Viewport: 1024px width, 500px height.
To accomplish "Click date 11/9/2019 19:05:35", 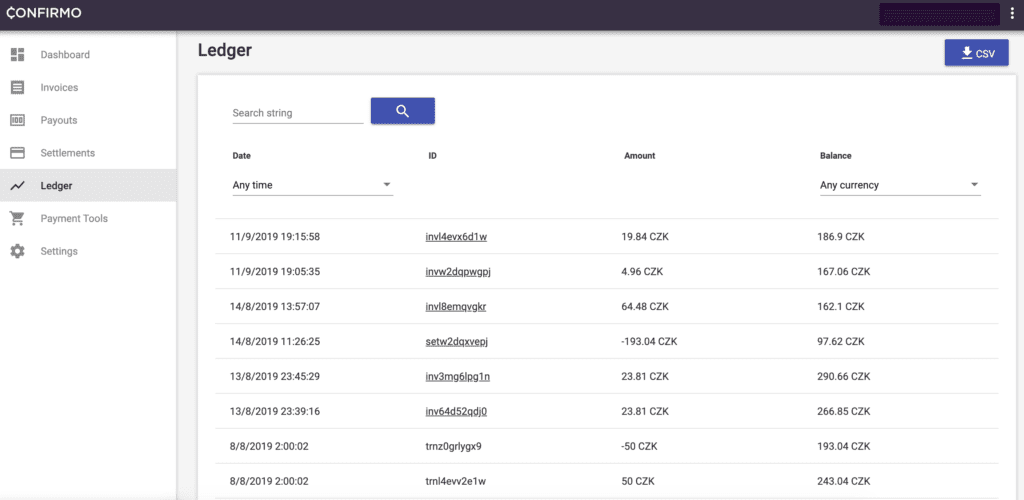I will coord(275,272).
